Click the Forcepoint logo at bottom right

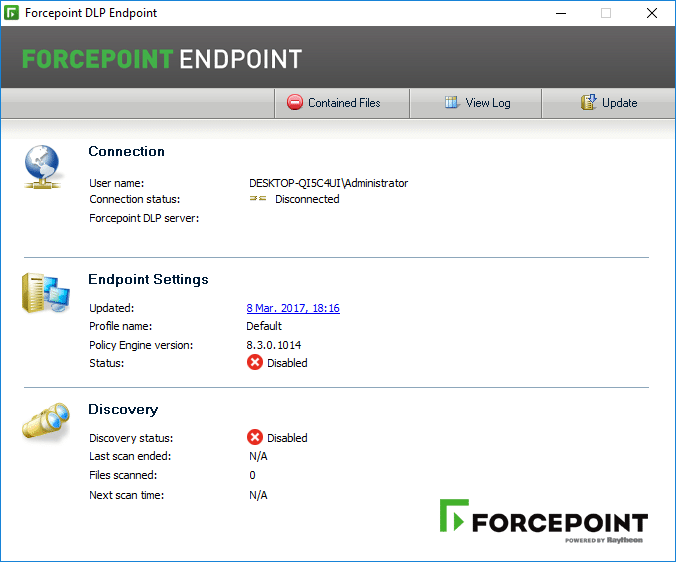tap(544, 521)
